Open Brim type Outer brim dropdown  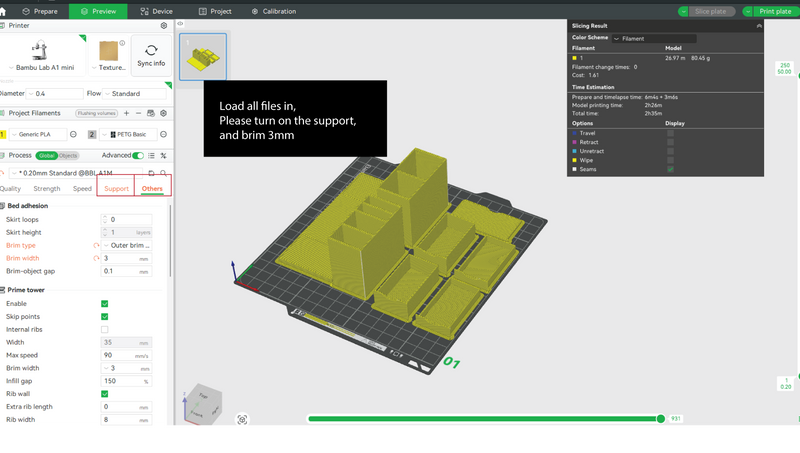click(127, 245)
